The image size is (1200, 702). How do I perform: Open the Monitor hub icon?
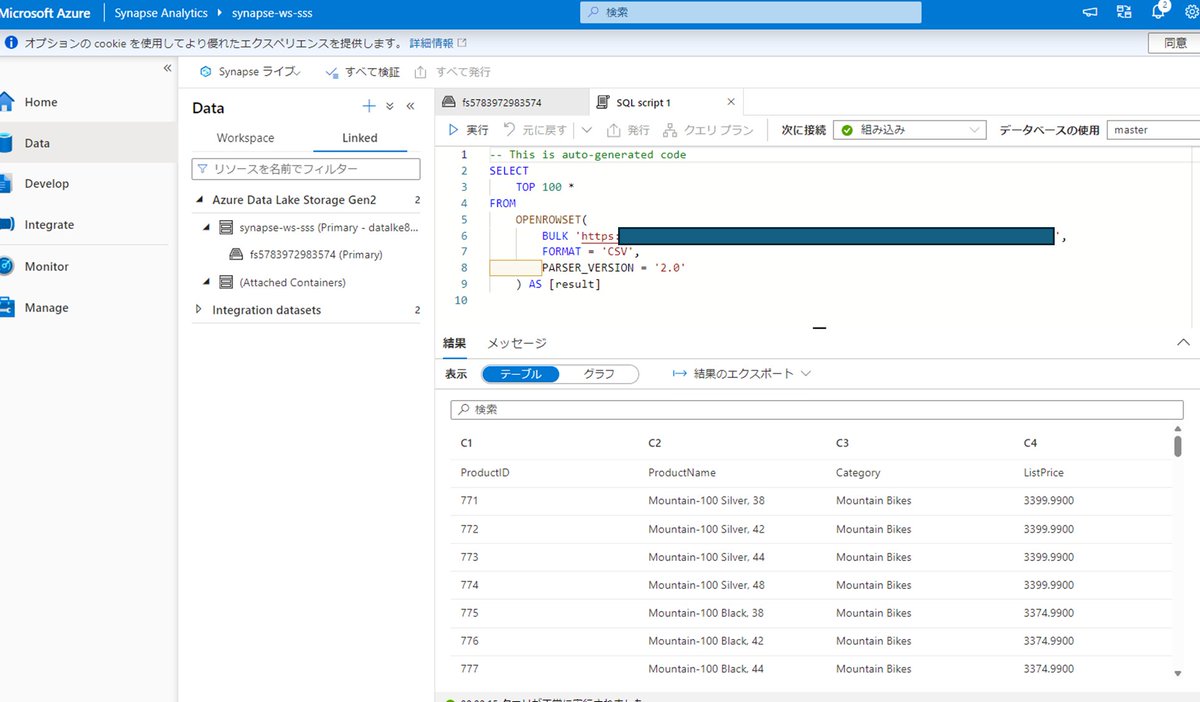click(6, 266)
